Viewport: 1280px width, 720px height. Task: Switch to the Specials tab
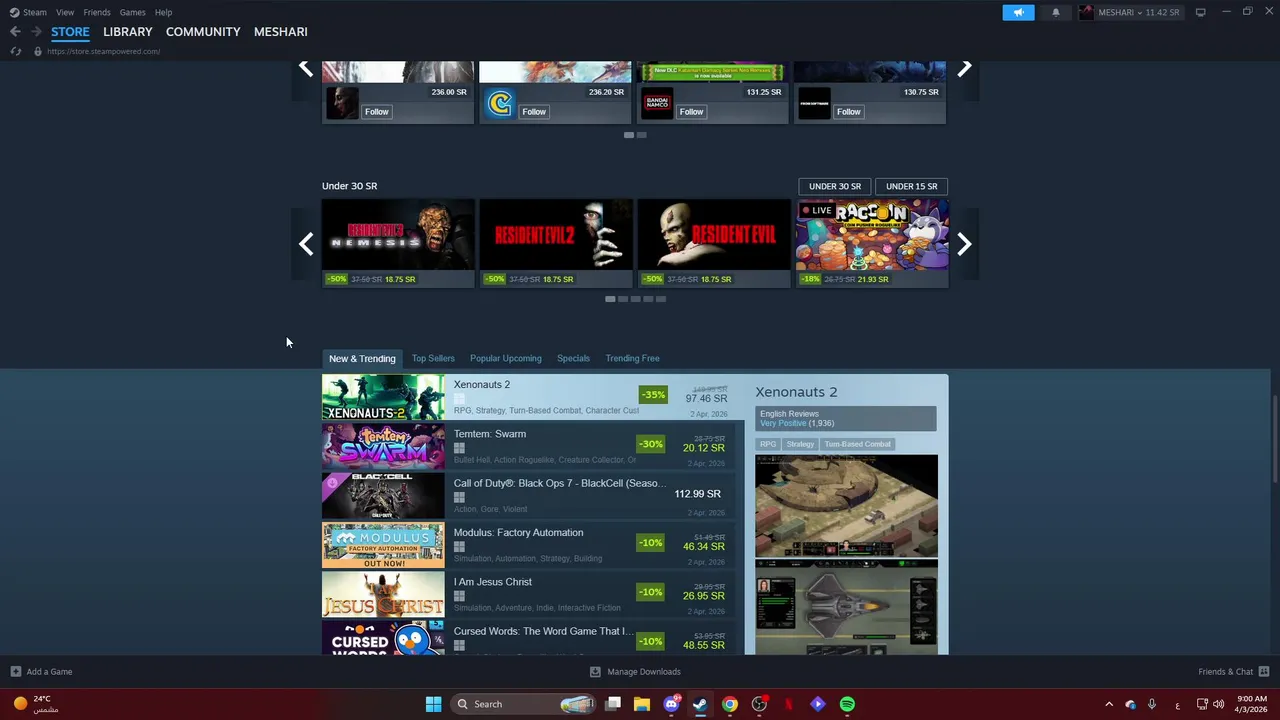click(573, 358)
